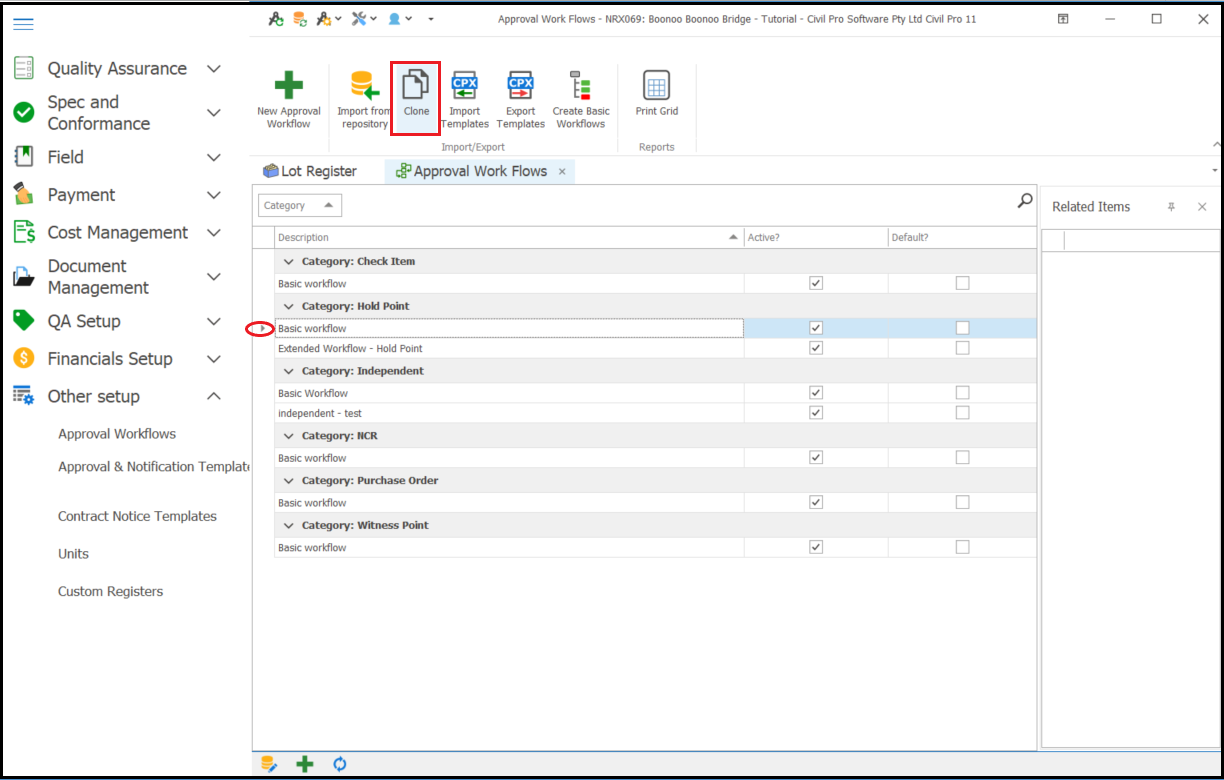Toggle Active for Extended Workflow - Hold Point
The image size is (1224, 780).
pyautogui.click(x=816, y=348)
